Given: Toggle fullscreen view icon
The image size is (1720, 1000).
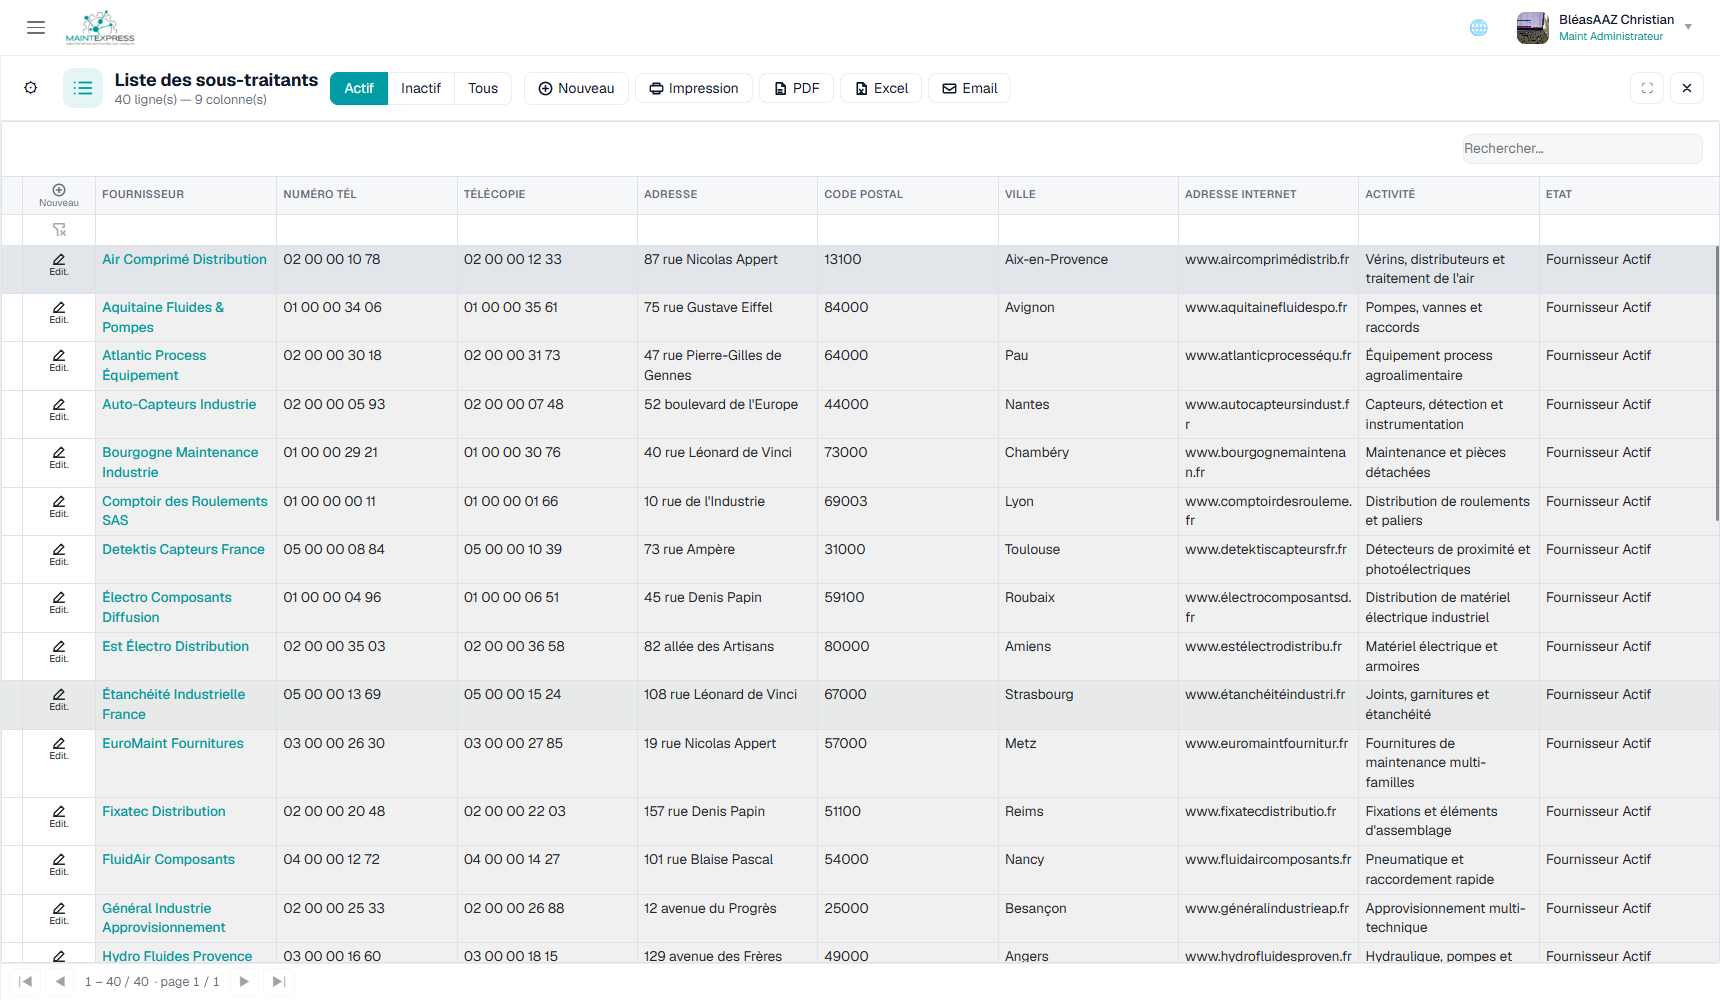Looking at the screenshot, I should tap(1647, 88).
